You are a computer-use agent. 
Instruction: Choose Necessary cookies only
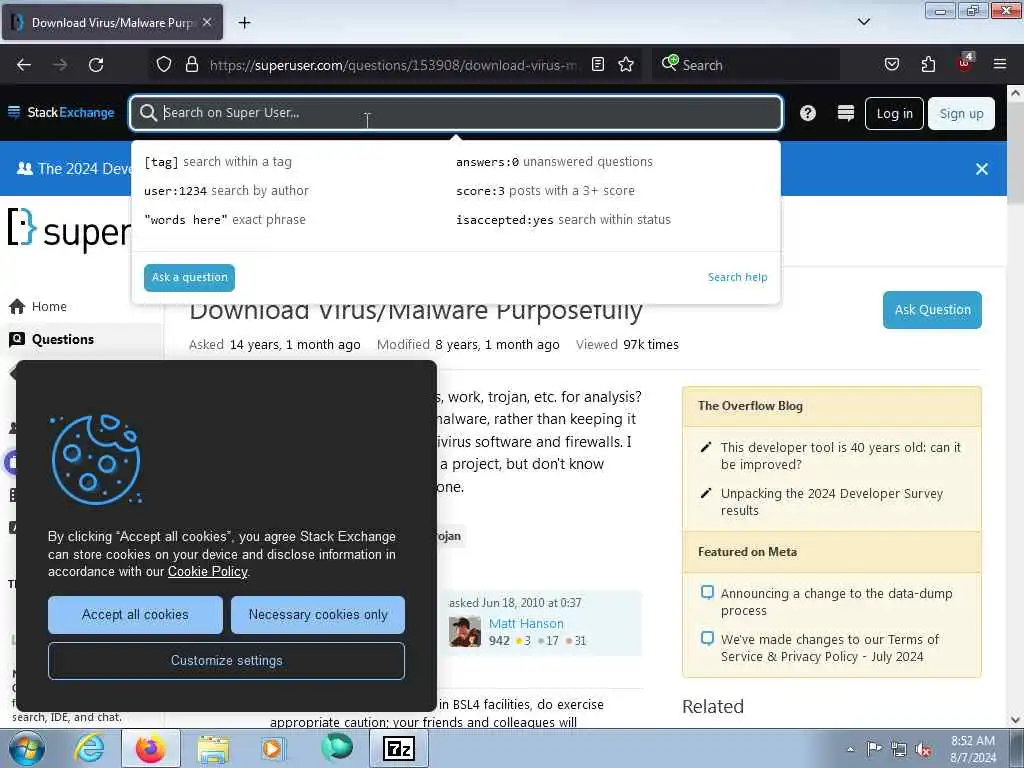318,615
